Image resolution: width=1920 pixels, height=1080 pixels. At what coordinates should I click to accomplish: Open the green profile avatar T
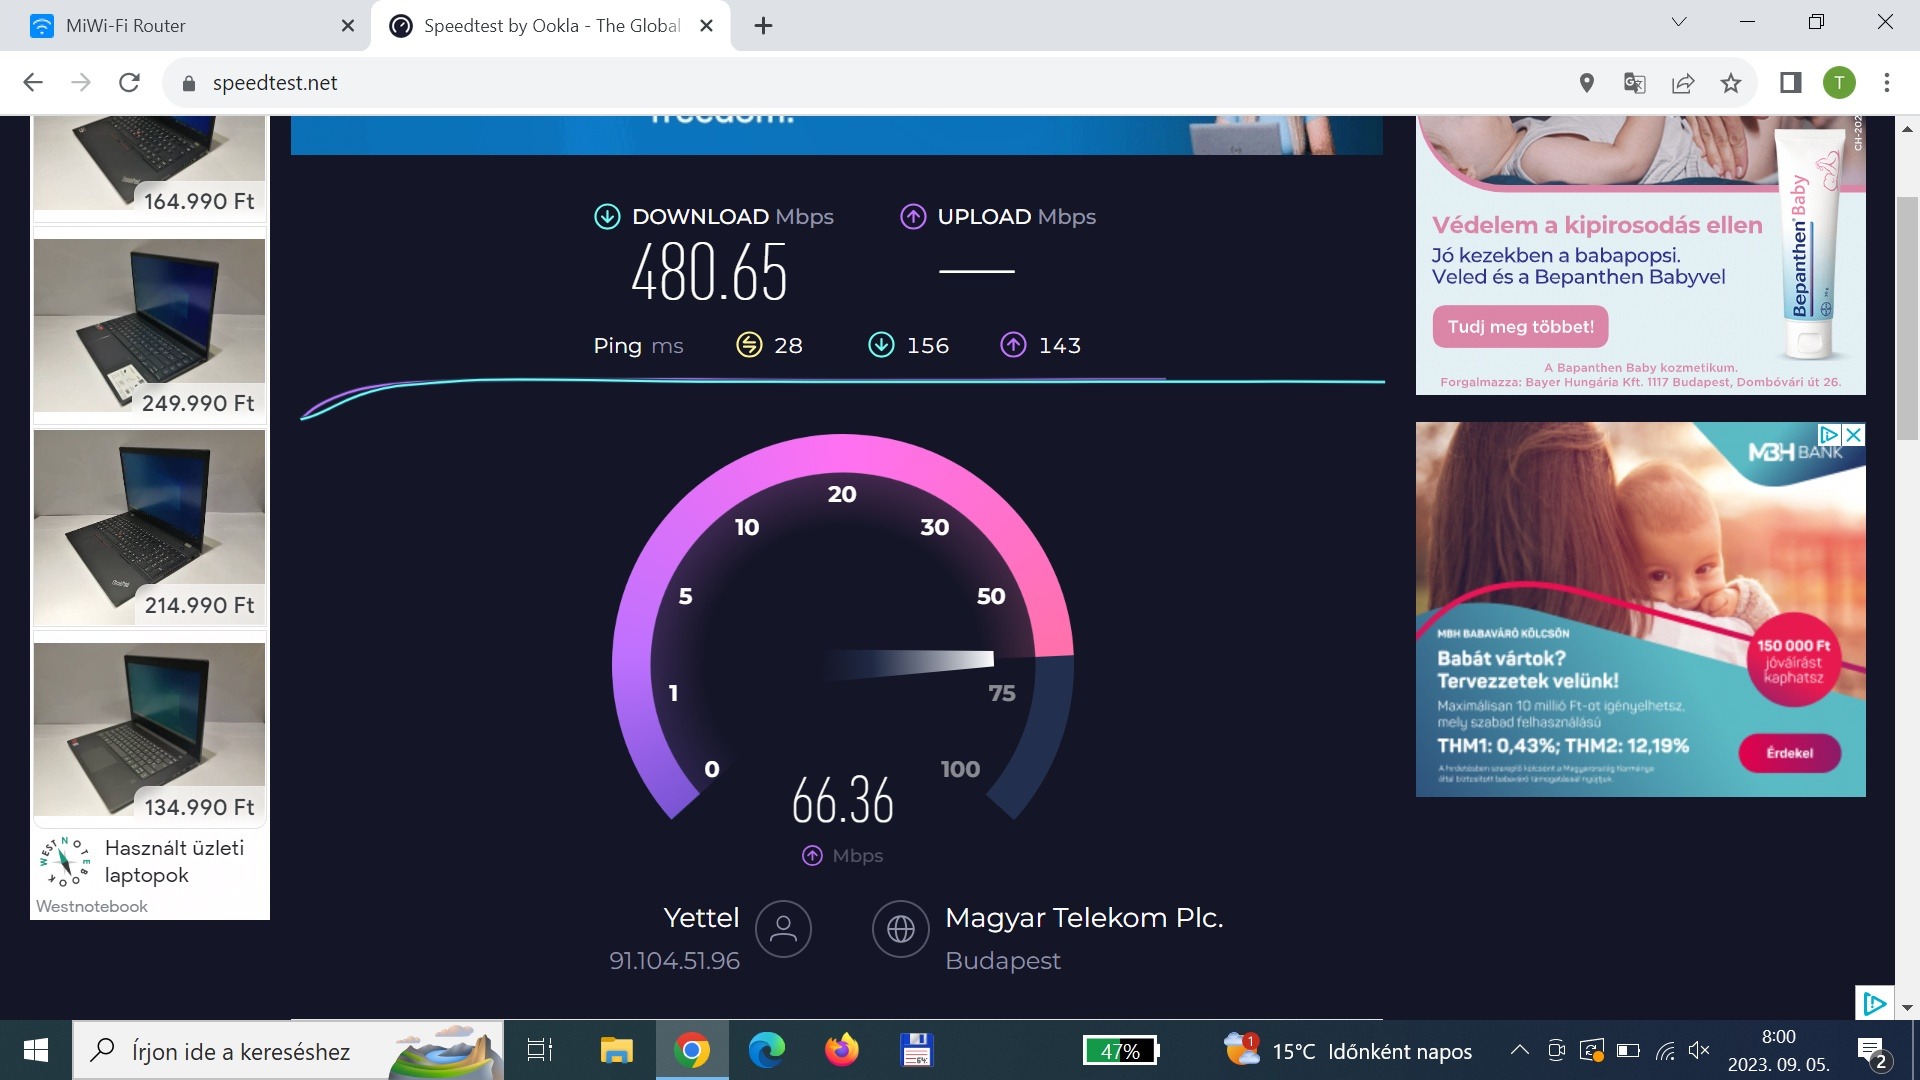[1841, 83]
